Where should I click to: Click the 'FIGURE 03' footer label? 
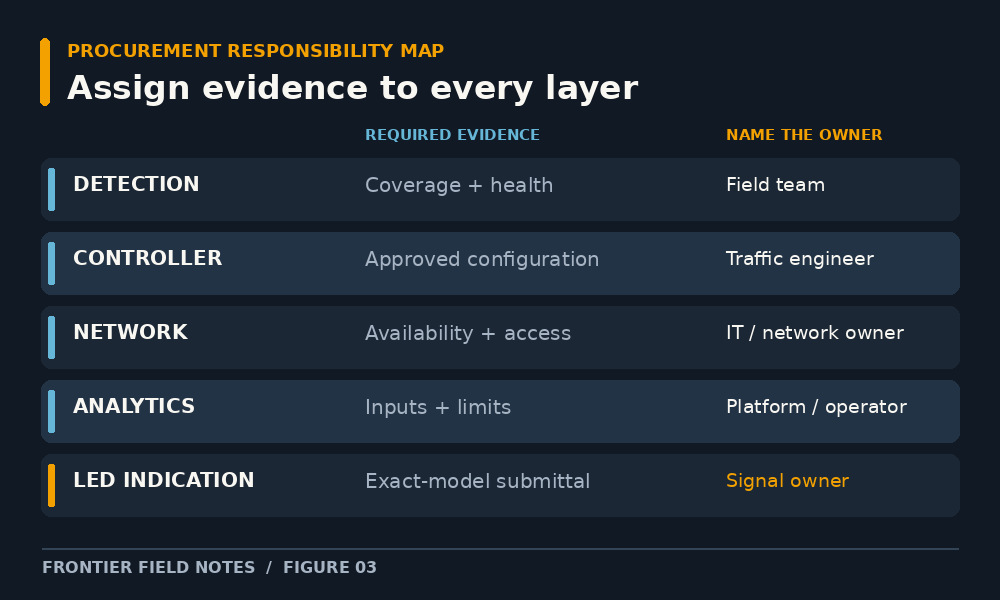click(x=330, y=567)
